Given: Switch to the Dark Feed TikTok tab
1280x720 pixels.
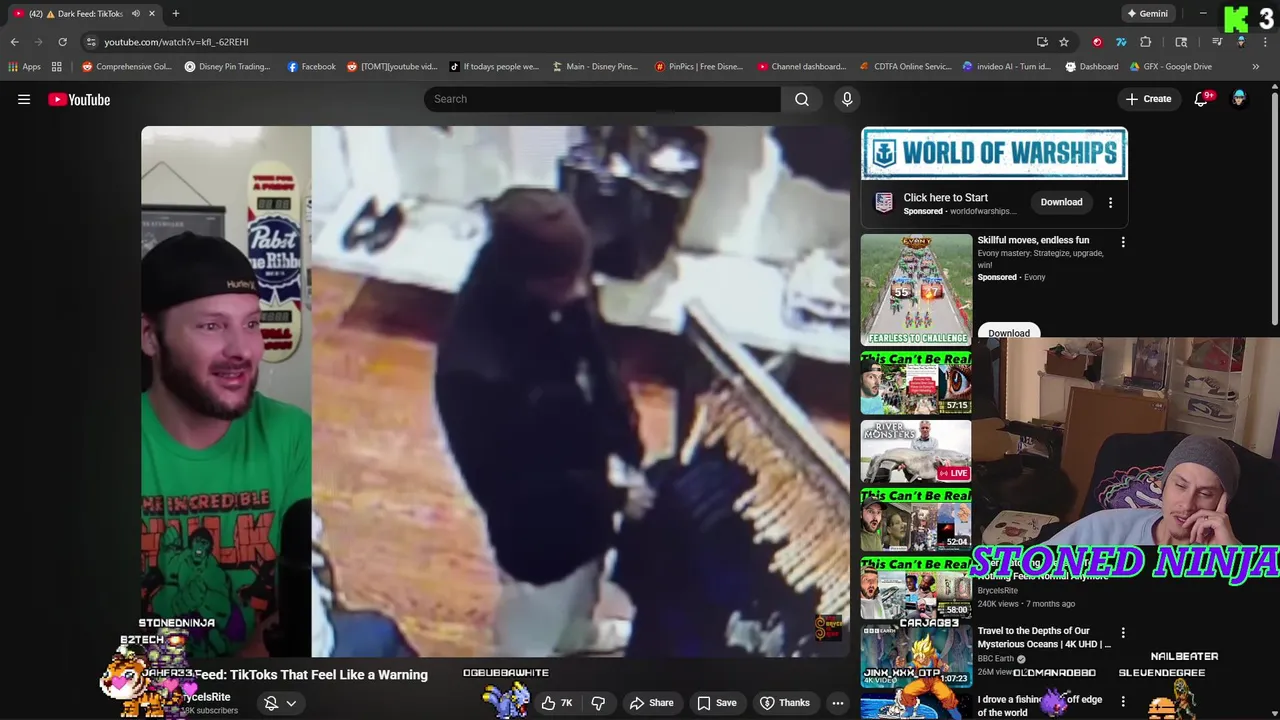Looking at the screenshot, I should (x=82, y=13).
